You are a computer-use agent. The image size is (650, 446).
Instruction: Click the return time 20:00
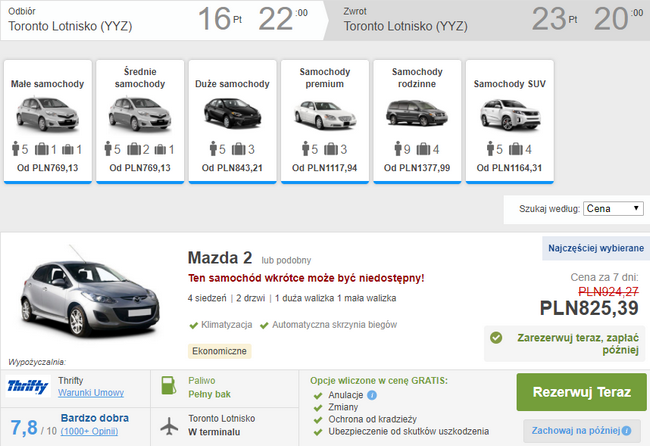click(618, 19)
